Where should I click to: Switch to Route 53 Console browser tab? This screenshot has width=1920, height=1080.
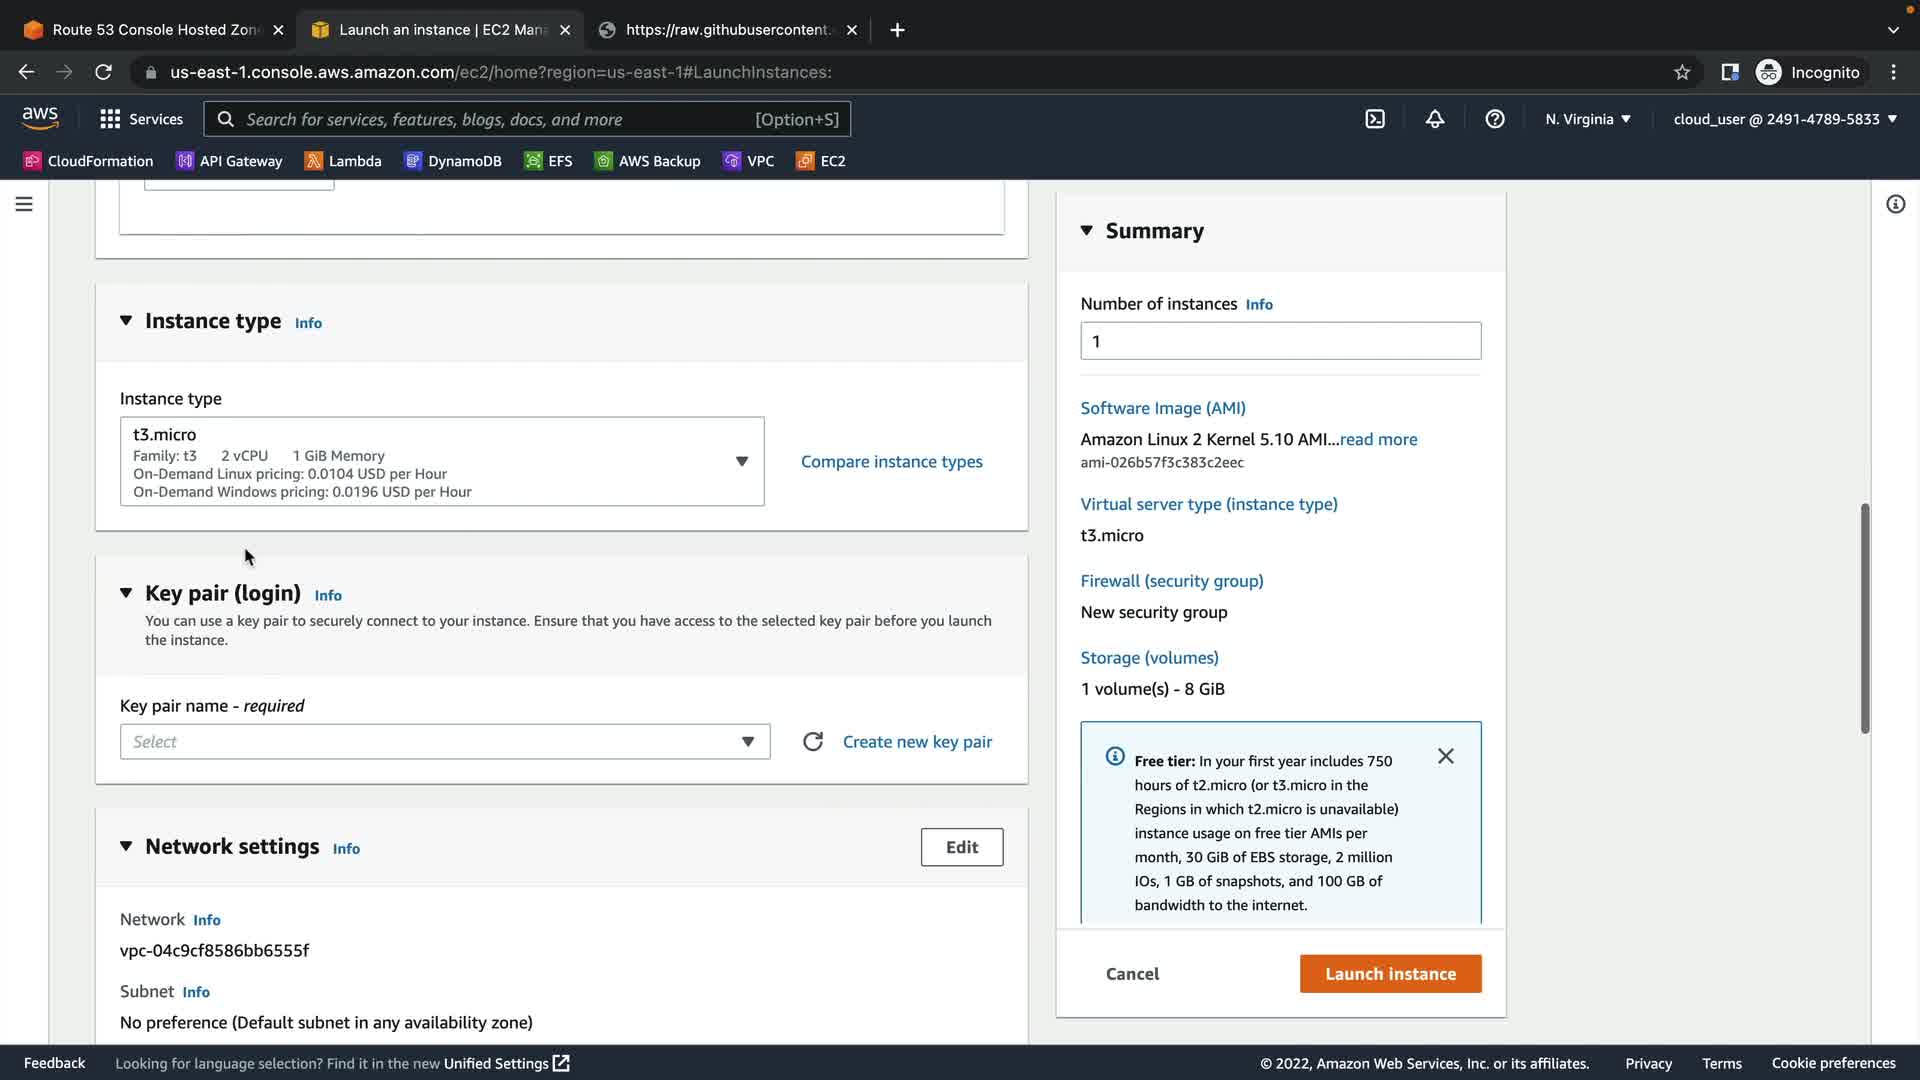[x=154, y=30]
